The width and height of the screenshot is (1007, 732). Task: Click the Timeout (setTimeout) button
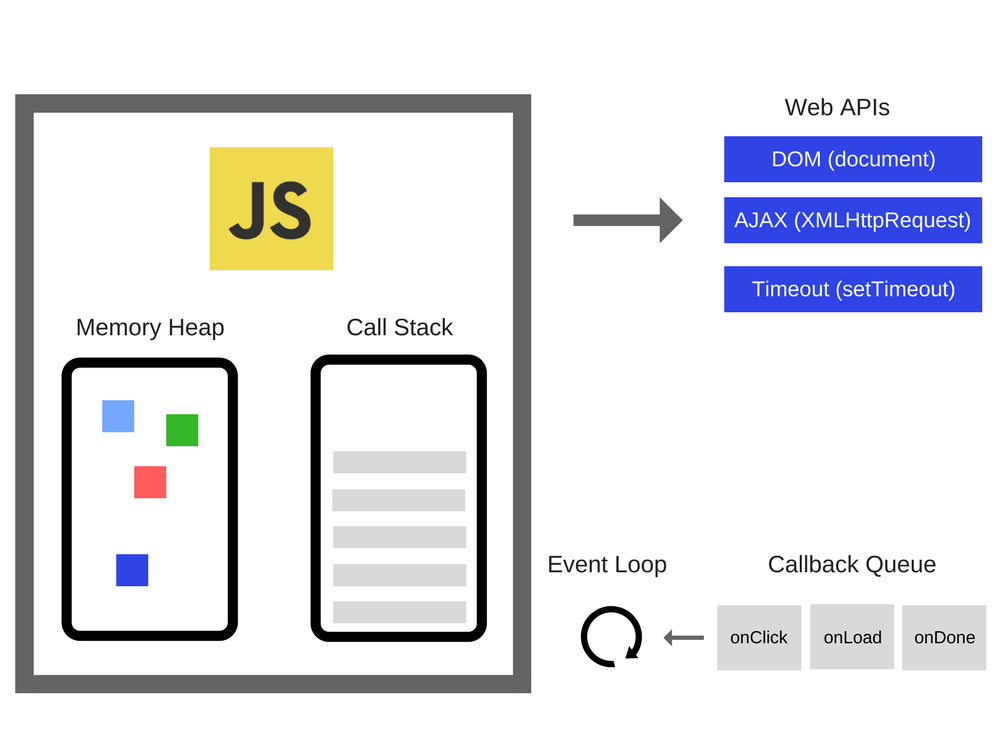(x=852, y=289)
